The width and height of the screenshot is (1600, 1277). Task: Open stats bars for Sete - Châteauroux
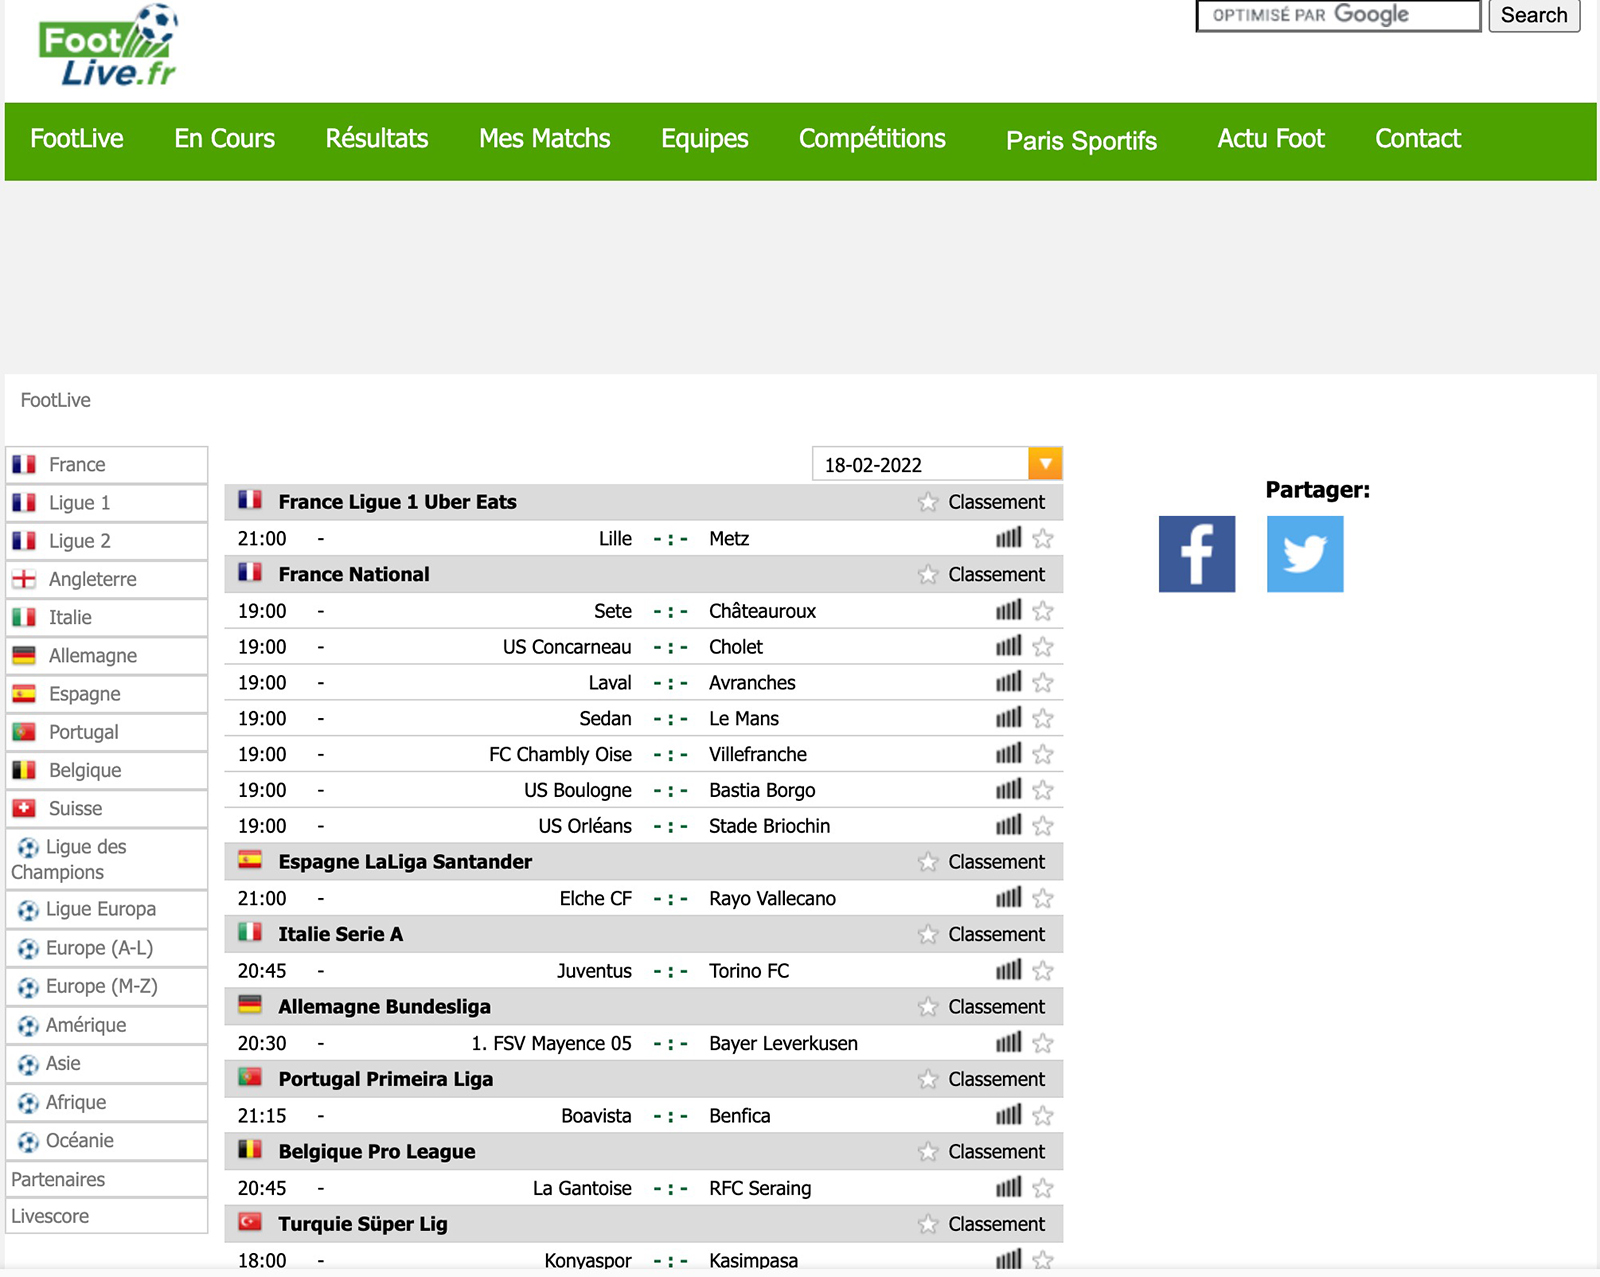1009,610
